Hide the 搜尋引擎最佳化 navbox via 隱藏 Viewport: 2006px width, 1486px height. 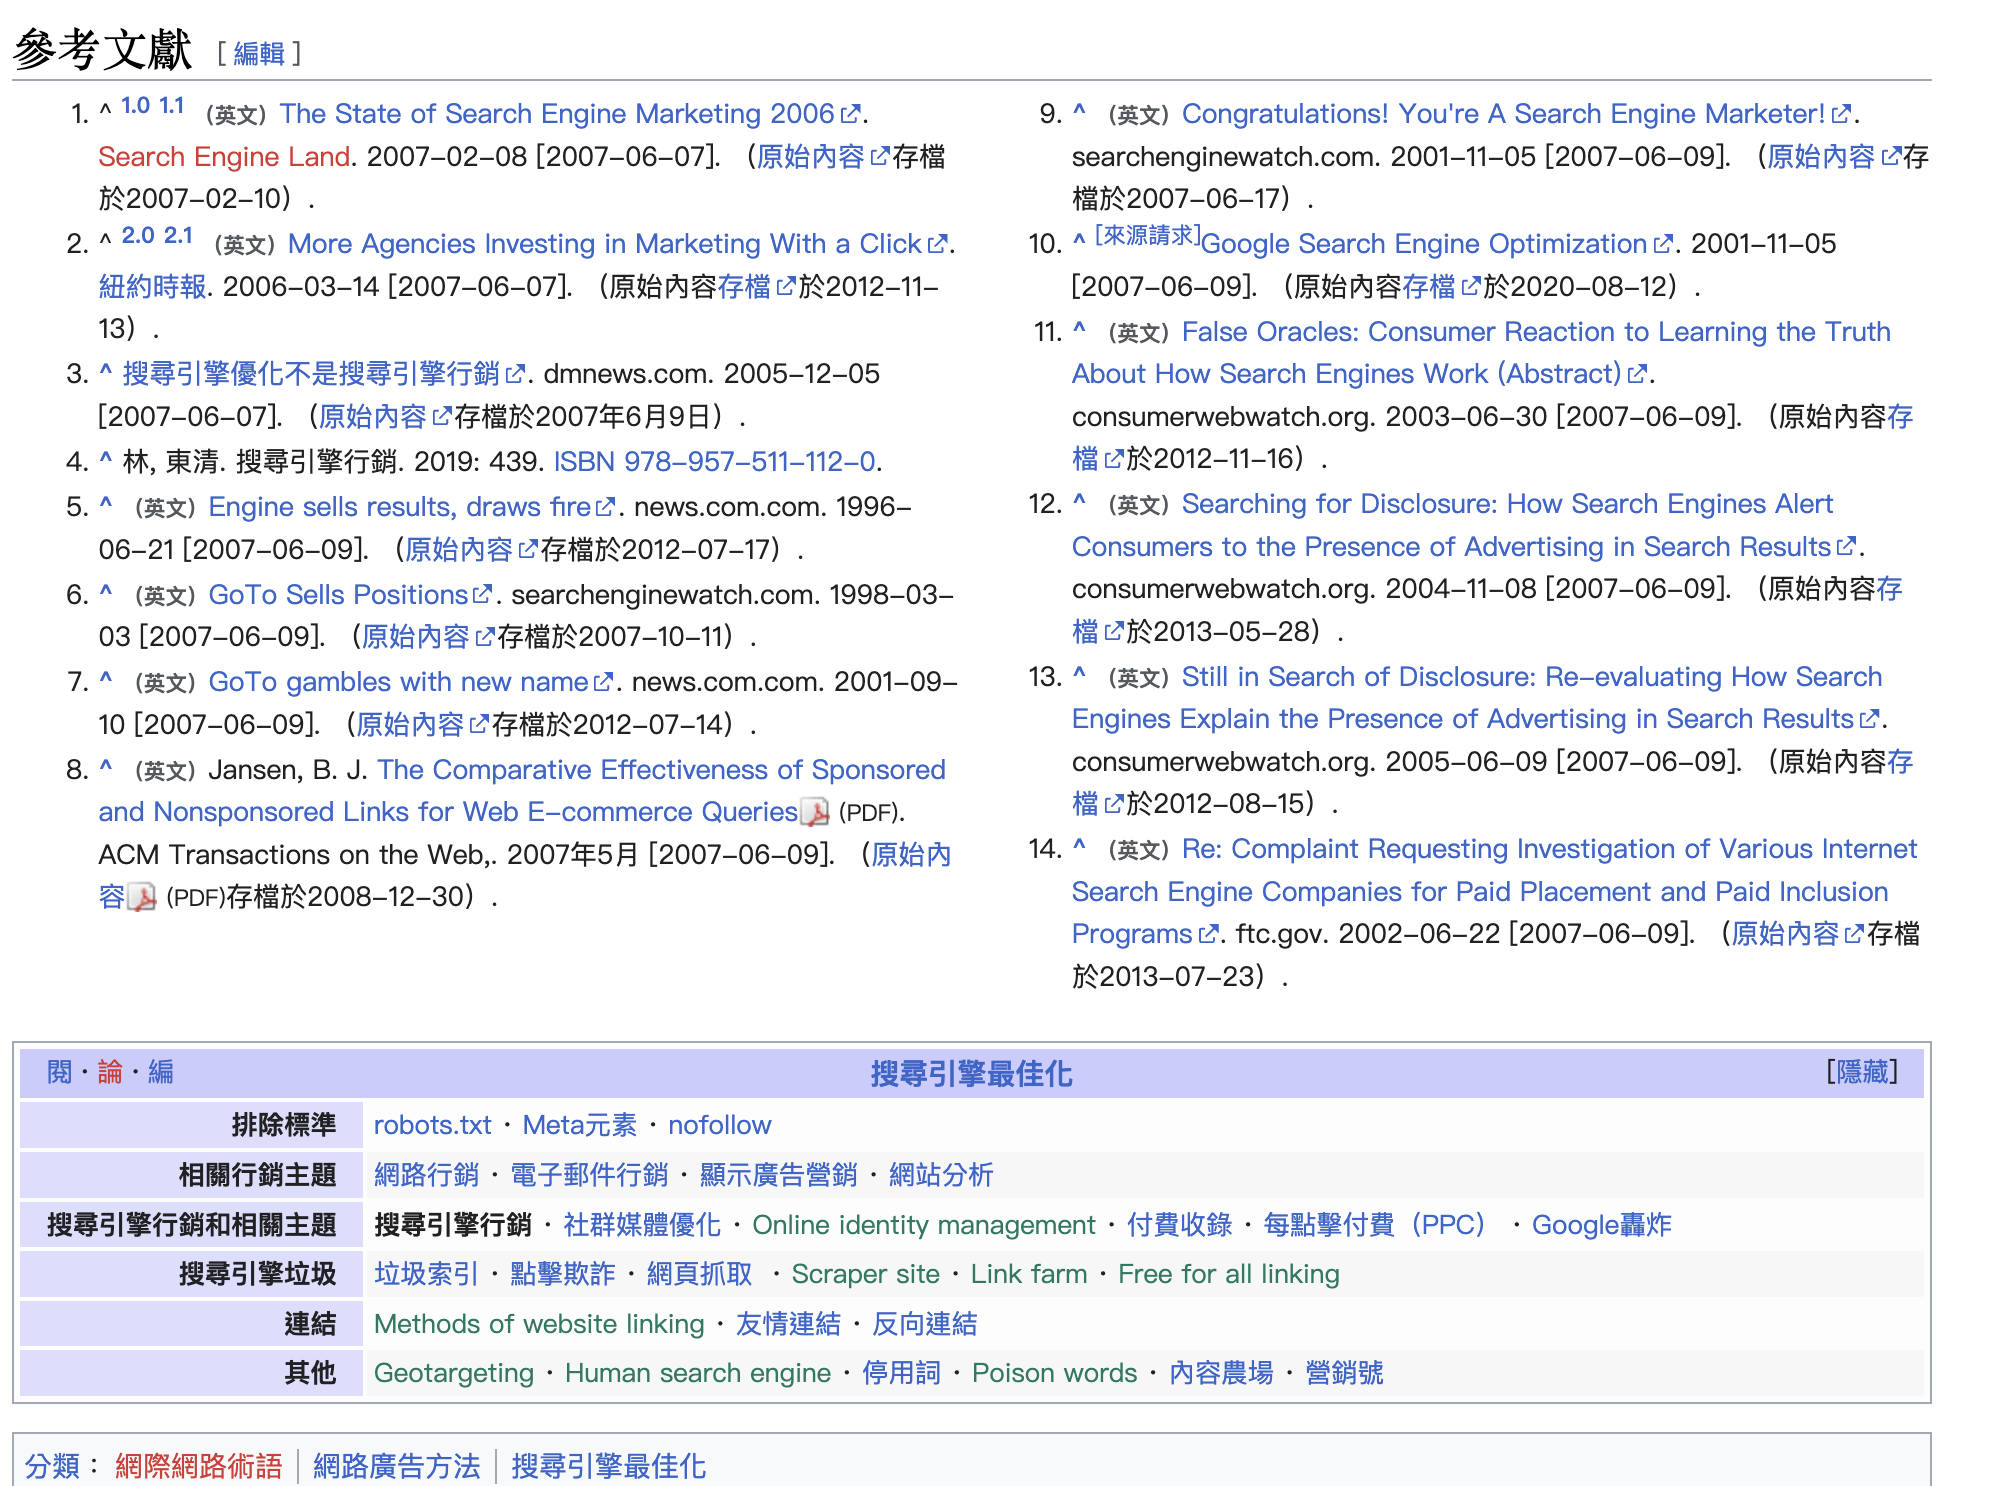[1861, 1072]
